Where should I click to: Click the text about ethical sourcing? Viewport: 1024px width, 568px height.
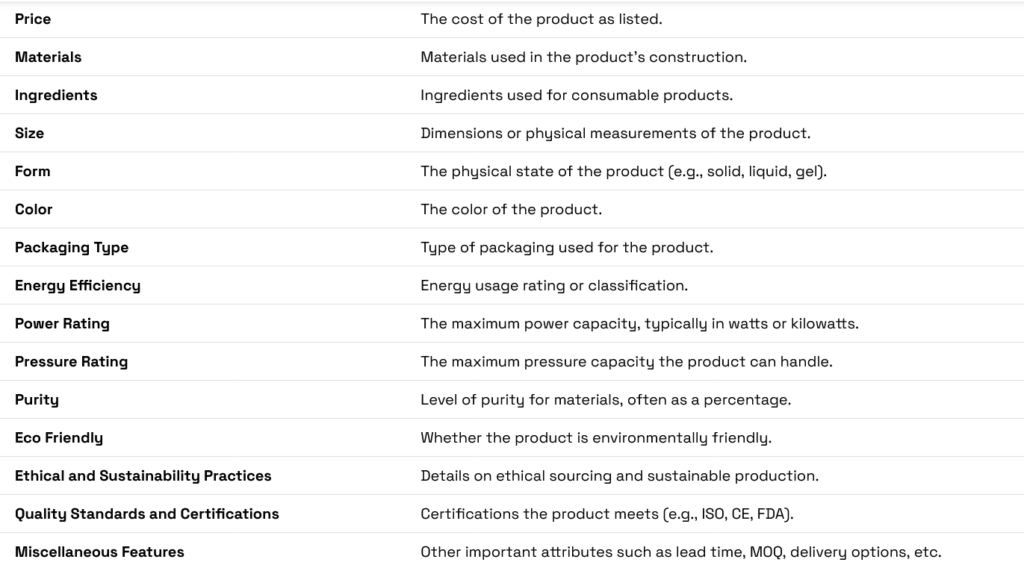tap(619, 476)
